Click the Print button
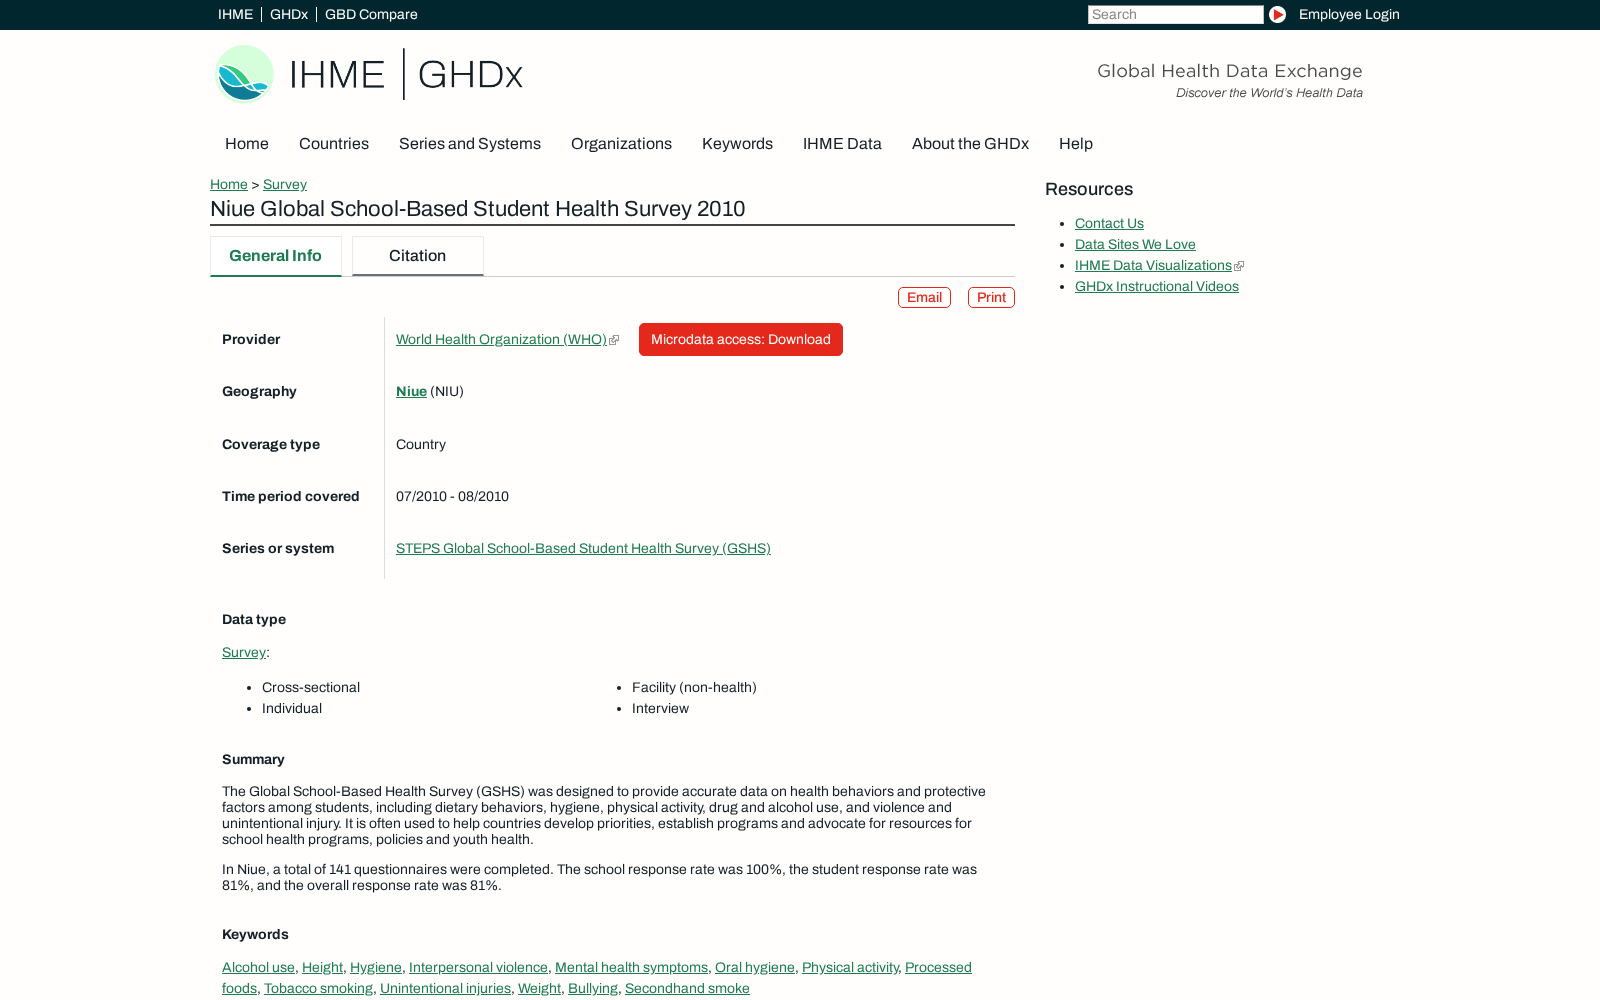The image size is (1600, 1000). click(991, 298)
